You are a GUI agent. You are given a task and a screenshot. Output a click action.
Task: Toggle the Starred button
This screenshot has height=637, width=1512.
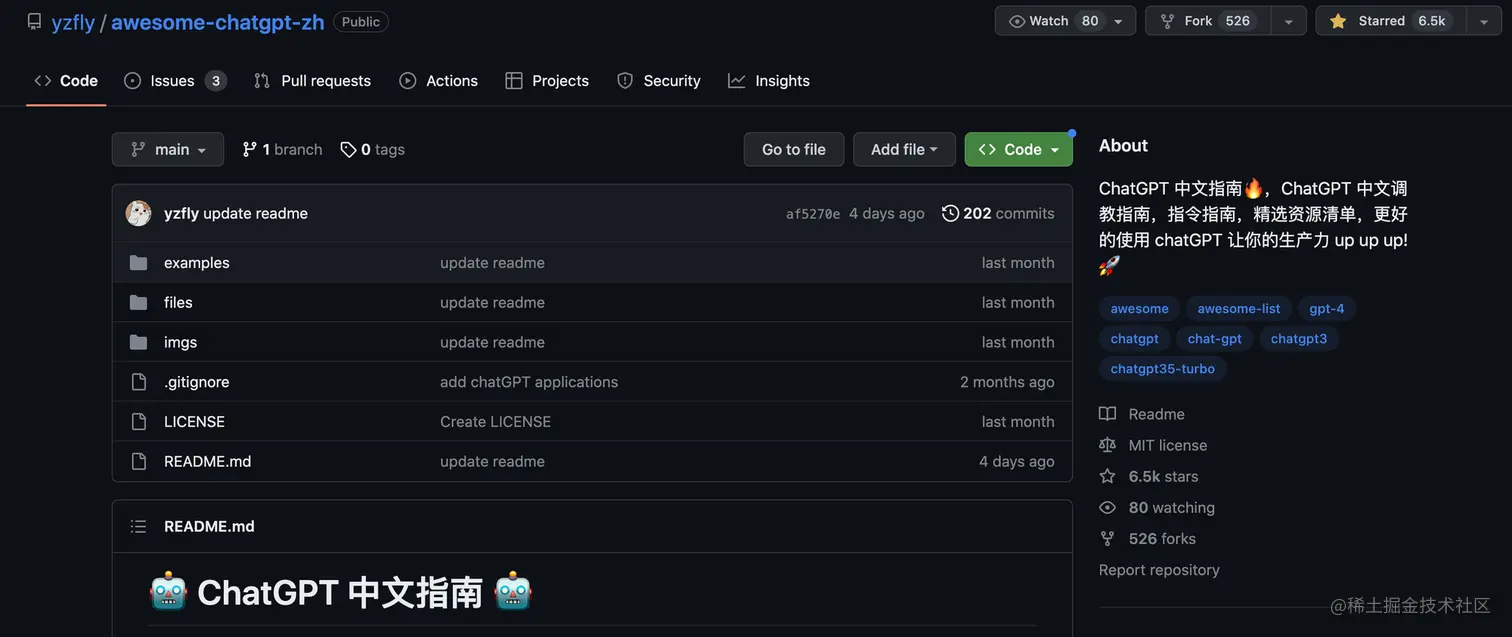point(1391,21)
